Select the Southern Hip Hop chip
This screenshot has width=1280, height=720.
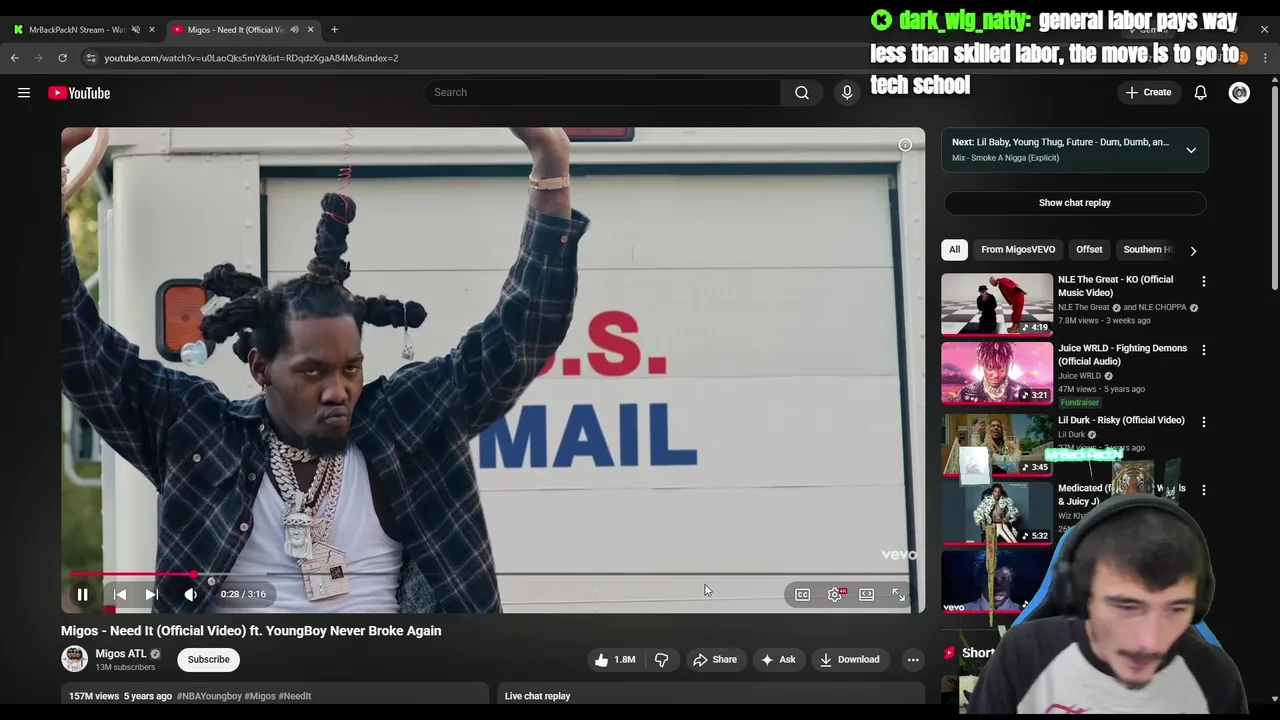pyautogui.click(x=1148, y=250)
